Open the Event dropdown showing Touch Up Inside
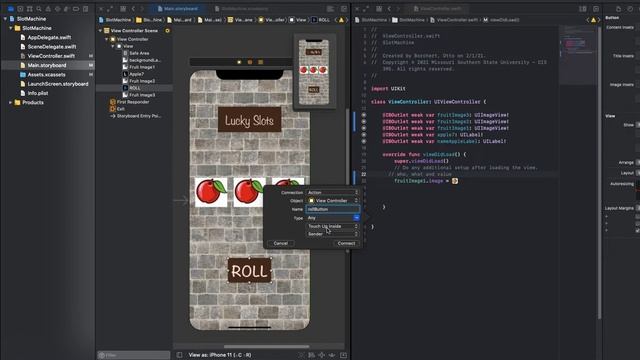The height and width of the screenshot is (360, 640). click(333, 226)
